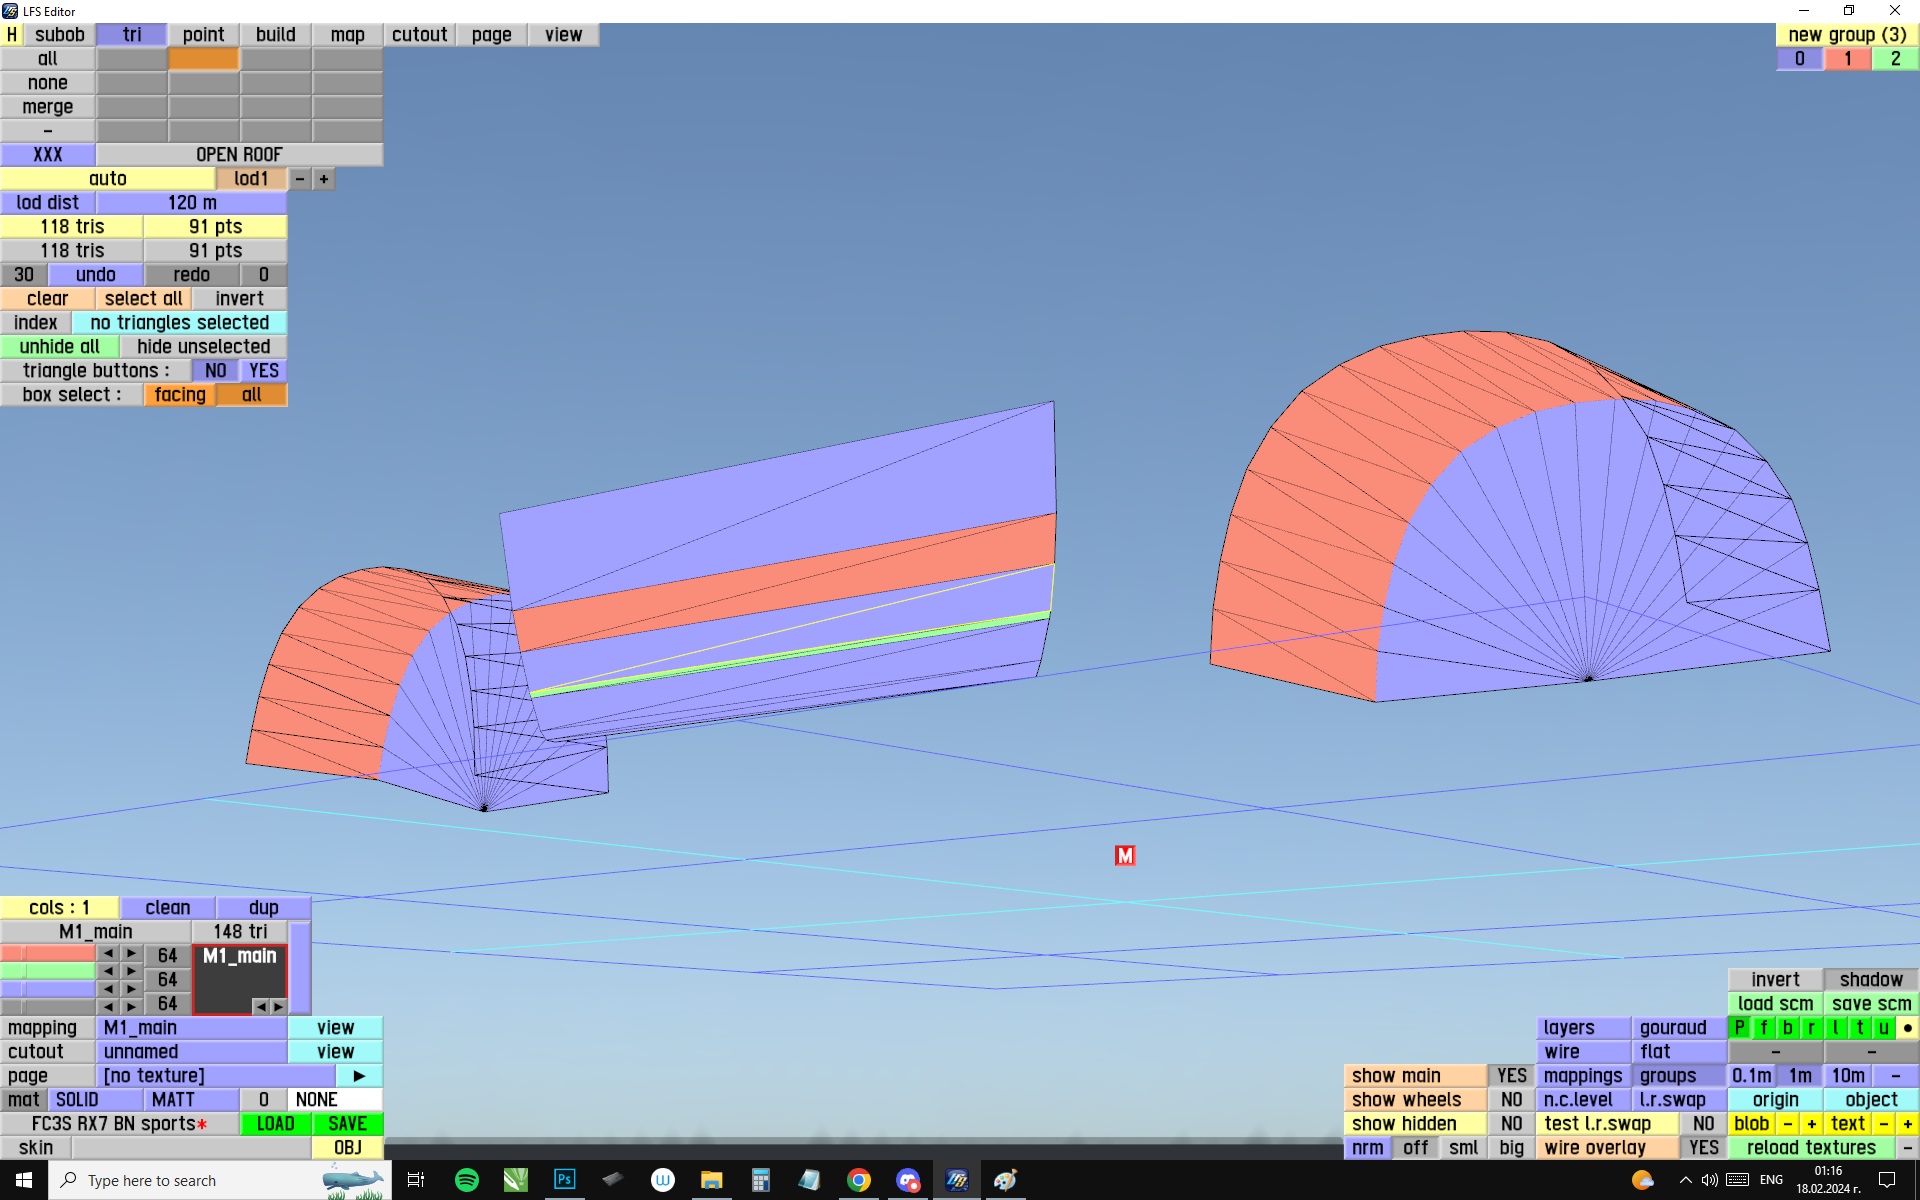The height and width of the screenshot is (1200, 1920).
Task: Click the lod plus button
Action: point(324,179)
